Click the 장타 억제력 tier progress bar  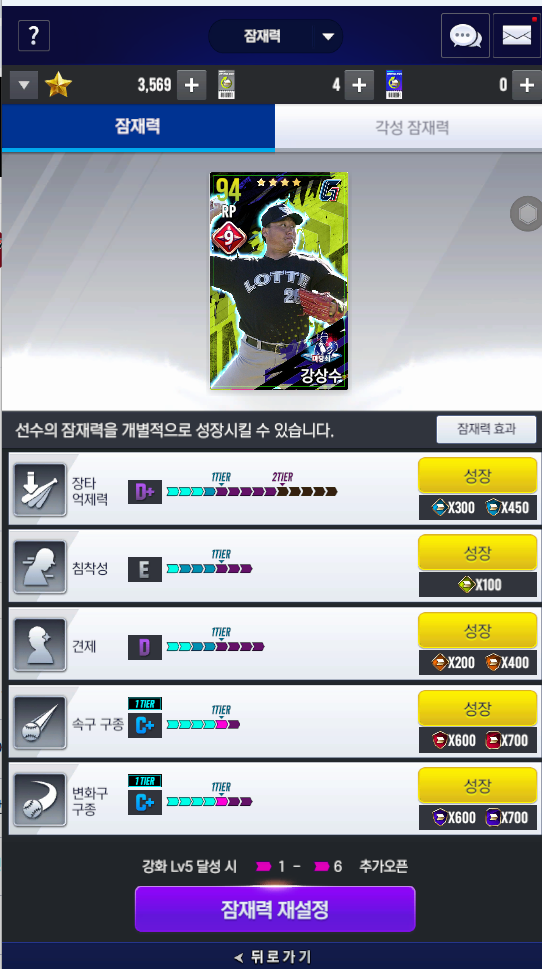pos(252,491)
